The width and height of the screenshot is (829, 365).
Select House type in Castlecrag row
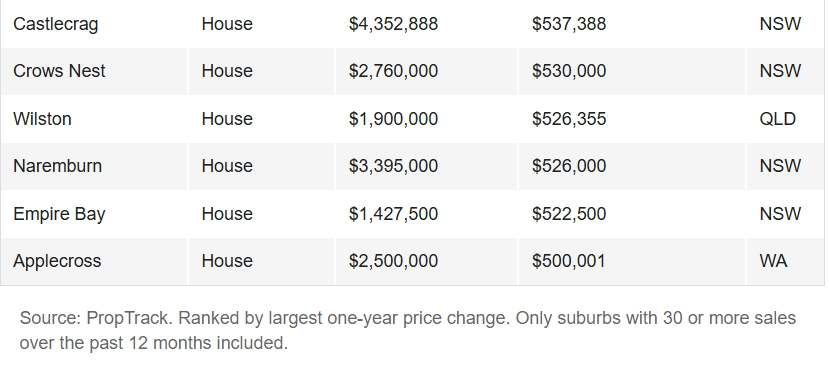227,24
